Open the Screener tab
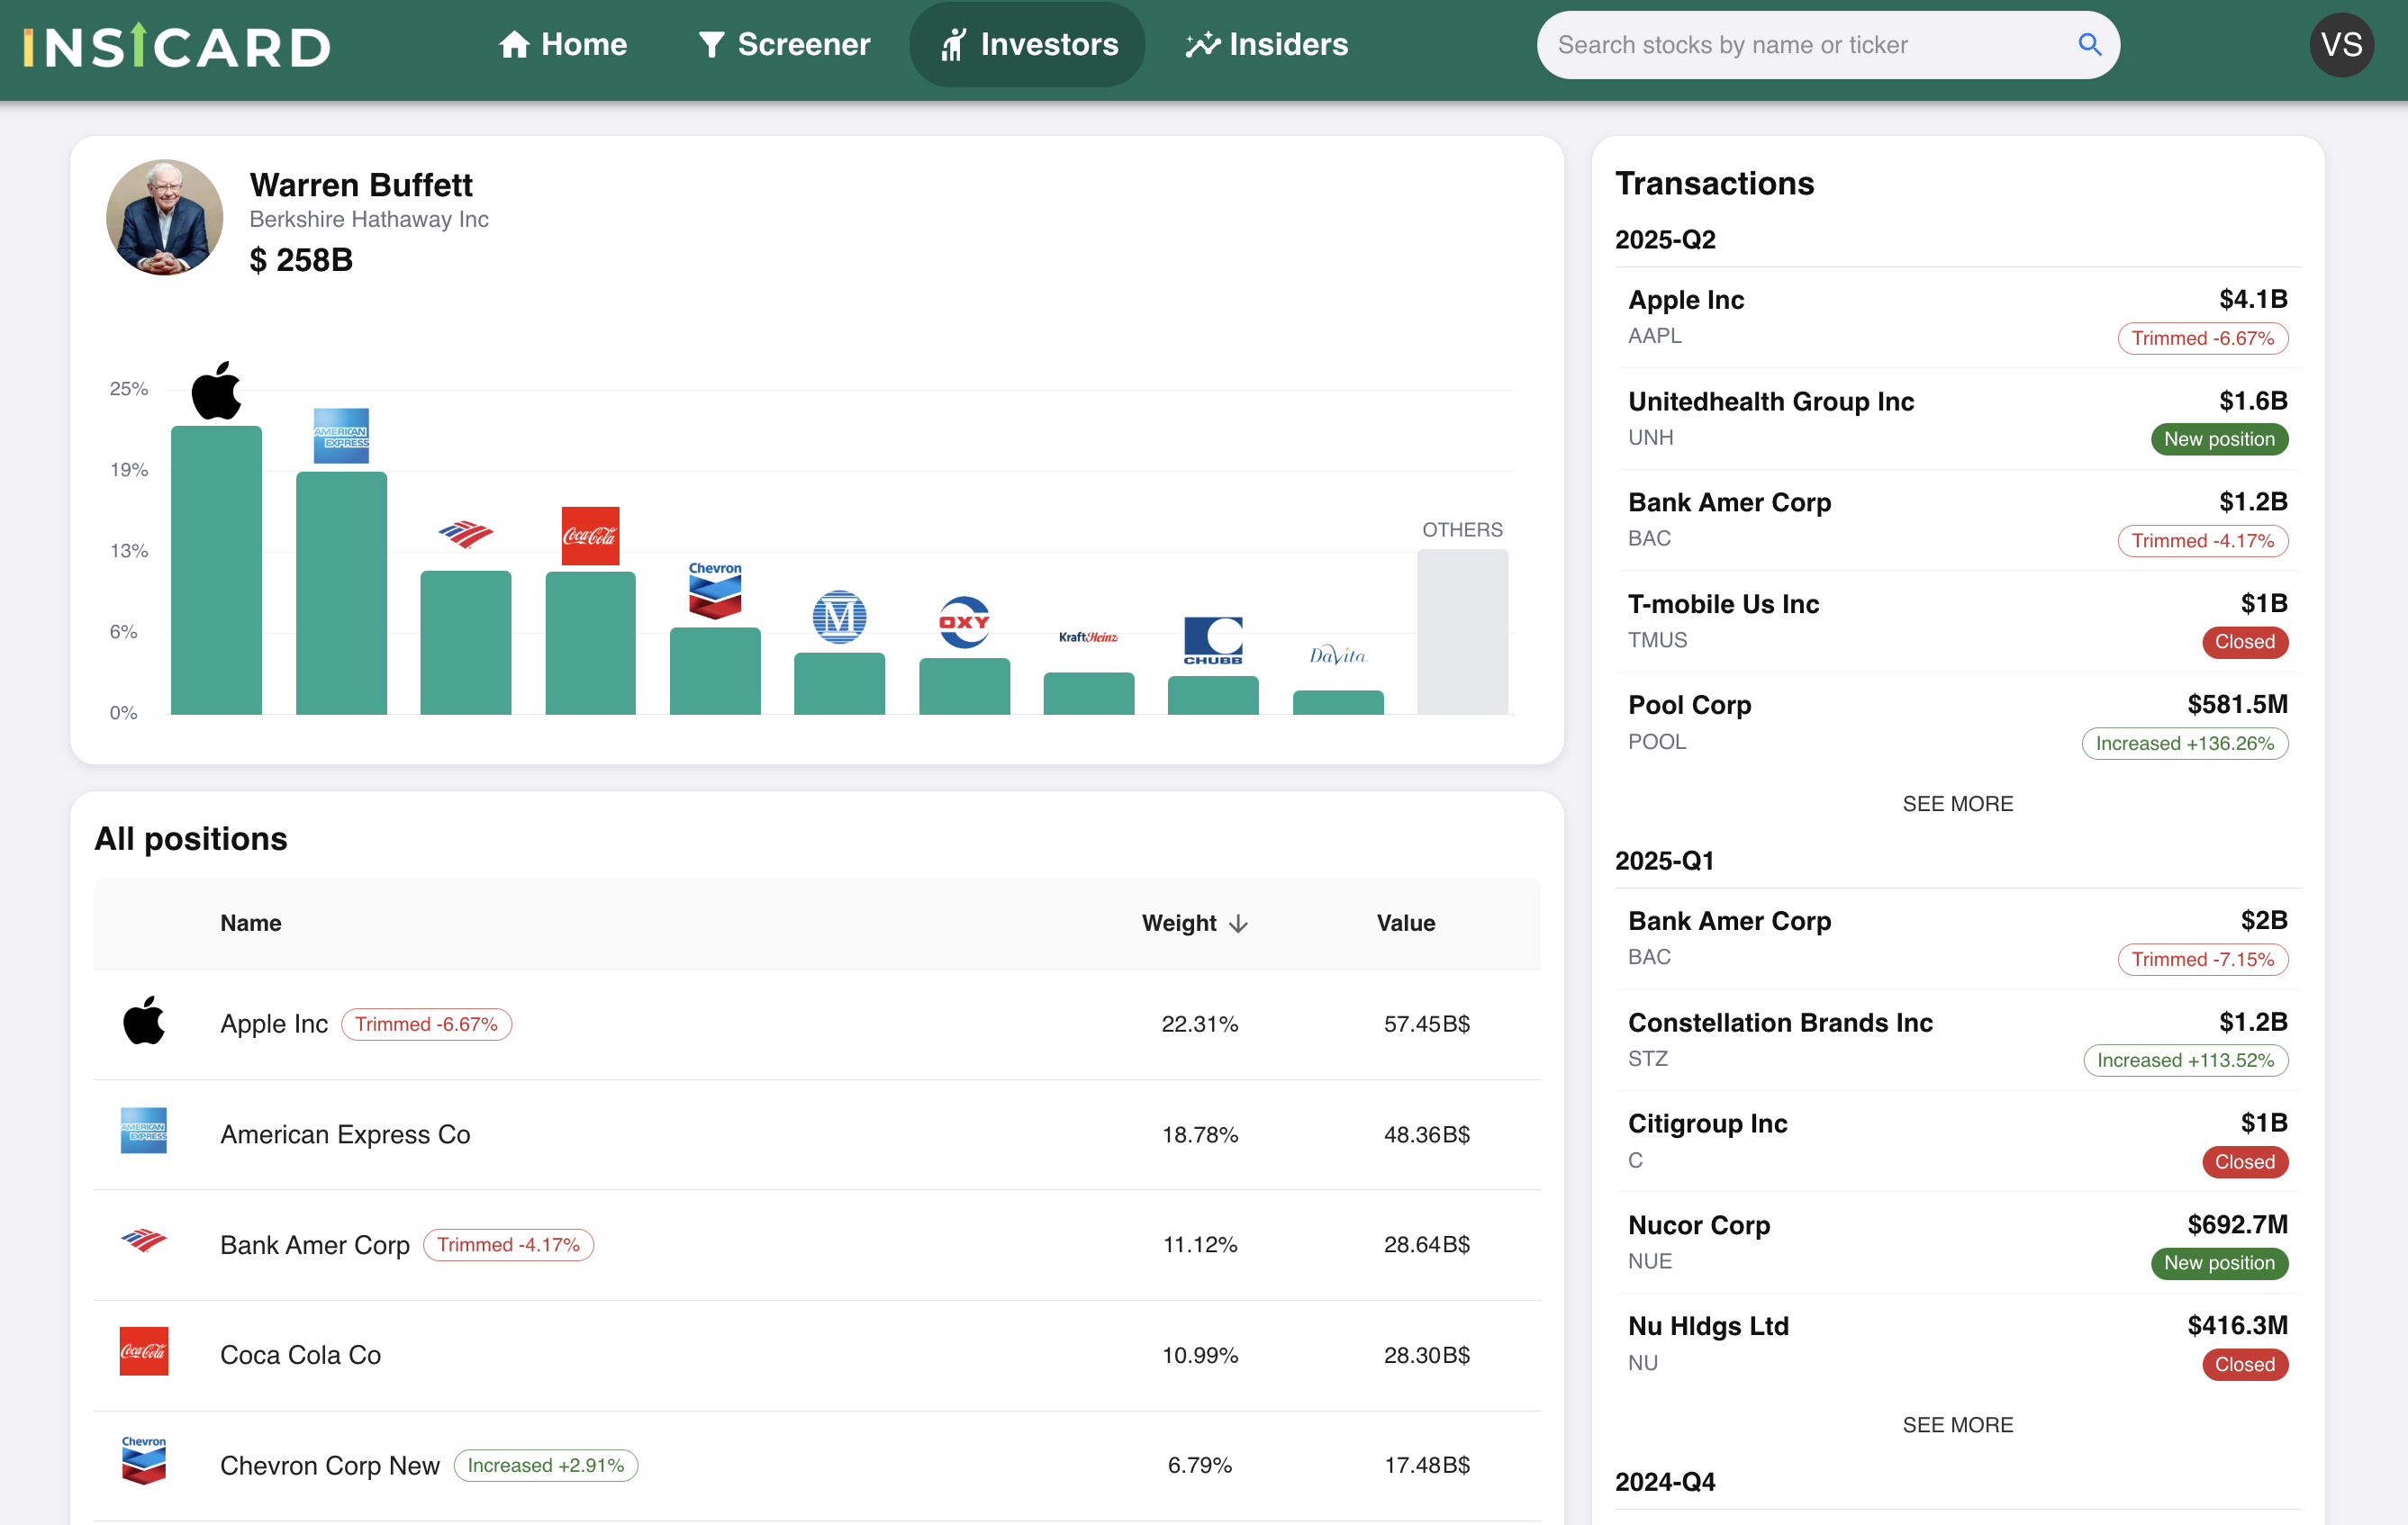2408x1525 pixels. pos(784,44)
